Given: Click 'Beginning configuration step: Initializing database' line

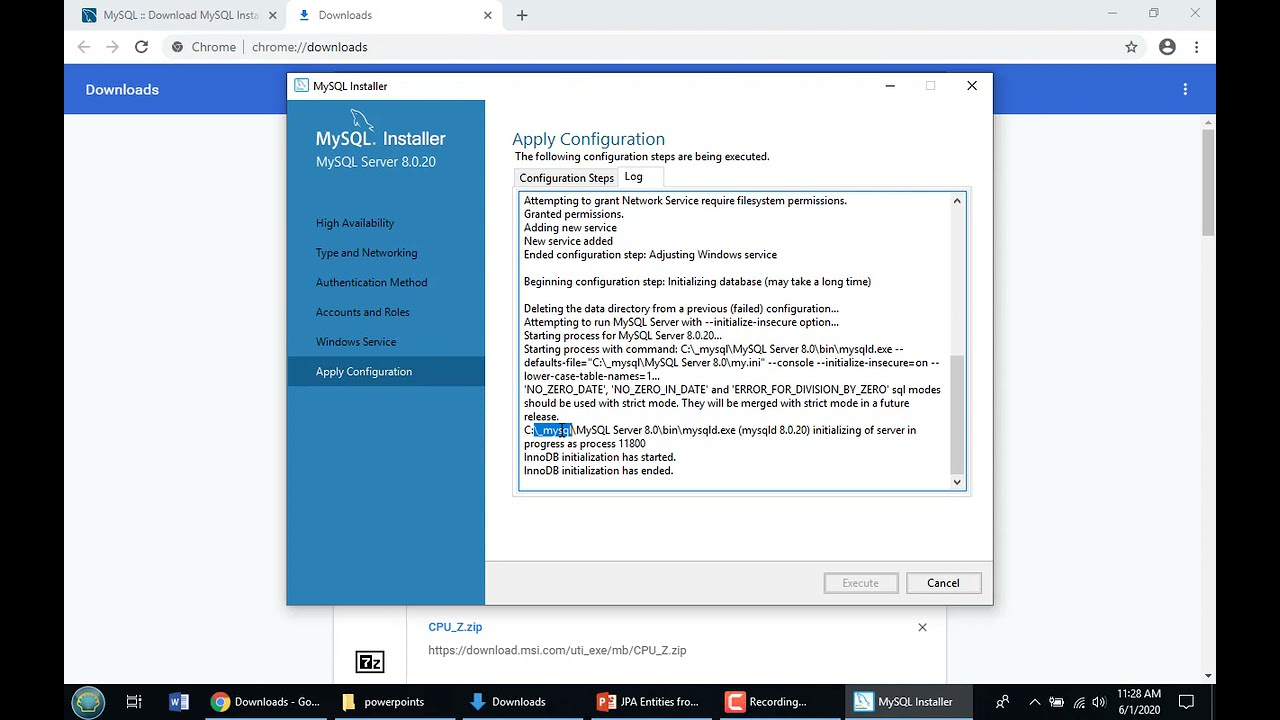Looking at the screenshot, I should pos(697,282).
